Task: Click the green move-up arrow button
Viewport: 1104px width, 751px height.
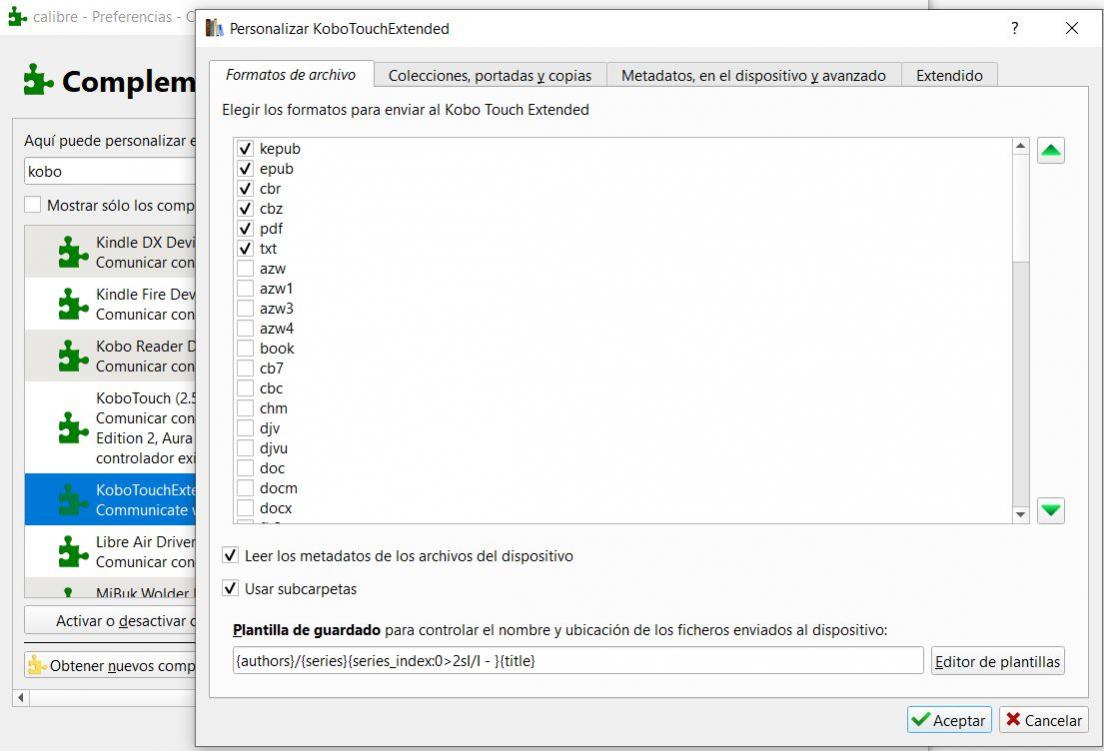Action: click(1050, 151)
